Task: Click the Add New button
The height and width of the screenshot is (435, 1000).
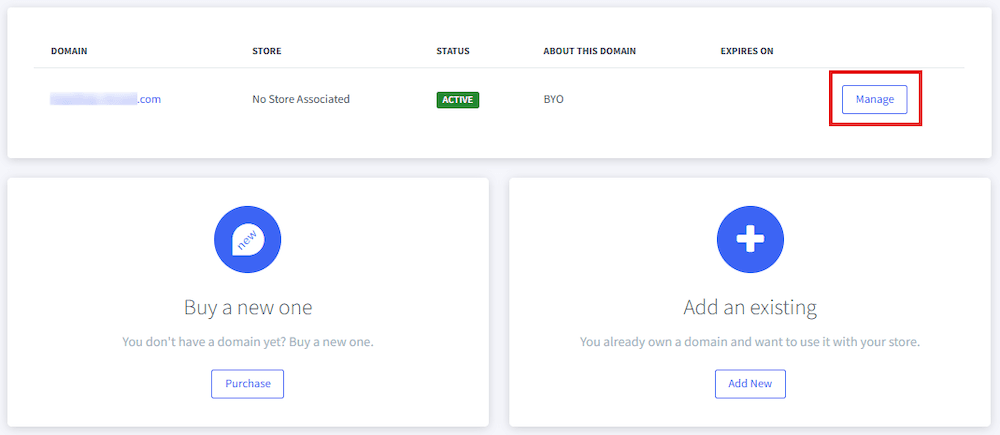Action: (x=750, y=384)
